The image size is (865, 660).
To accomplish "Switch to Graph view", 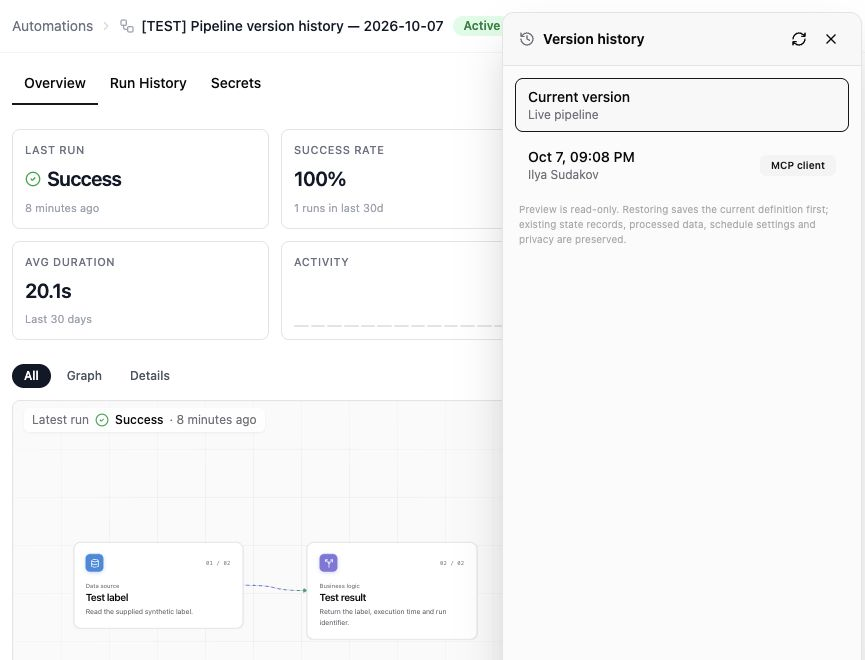I will [84, 376].
